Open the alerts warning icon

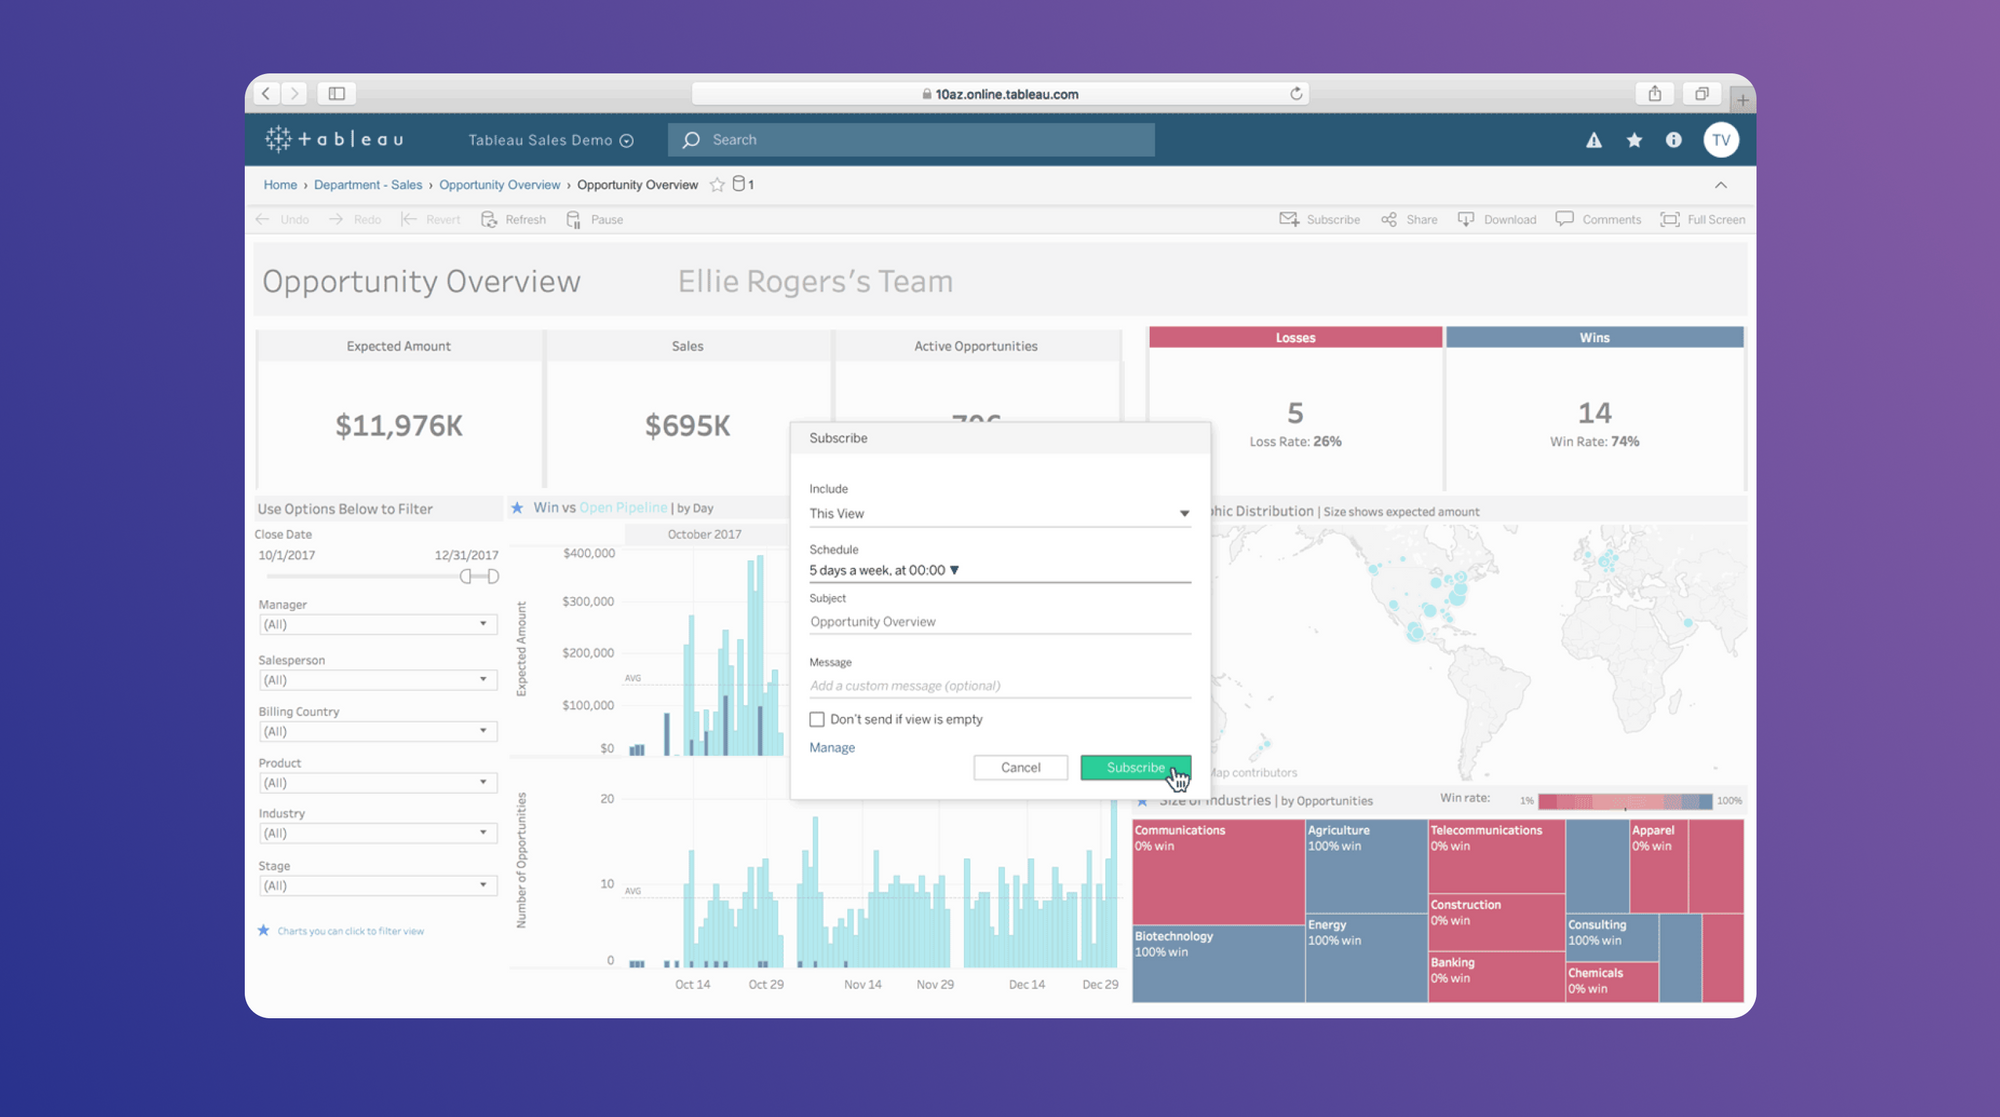pyautogui.click(x=1594, y=140)
